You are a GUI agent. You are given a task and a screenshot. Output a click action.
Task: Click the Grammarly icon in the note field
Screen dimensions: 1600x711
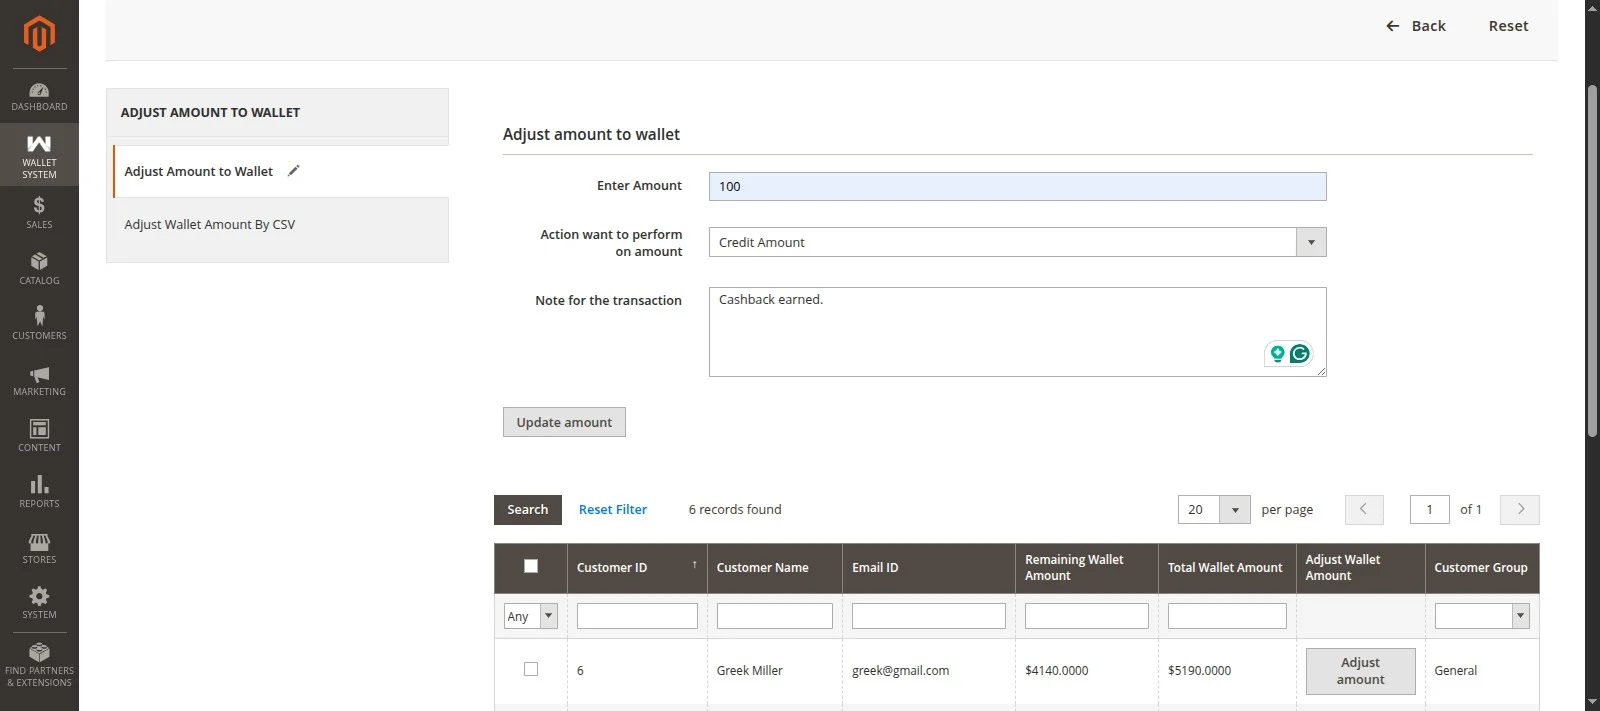(x=1299, y=353)
